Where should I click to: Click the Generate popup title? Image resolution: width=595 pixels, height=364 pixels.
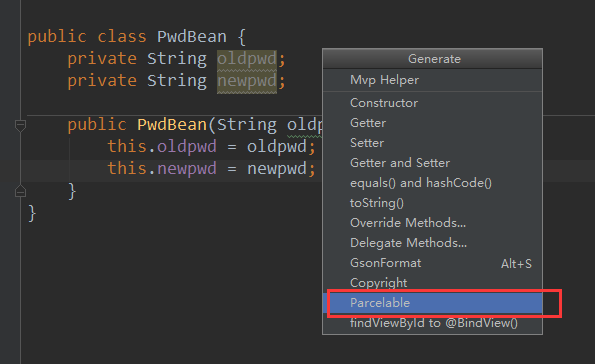434,59
